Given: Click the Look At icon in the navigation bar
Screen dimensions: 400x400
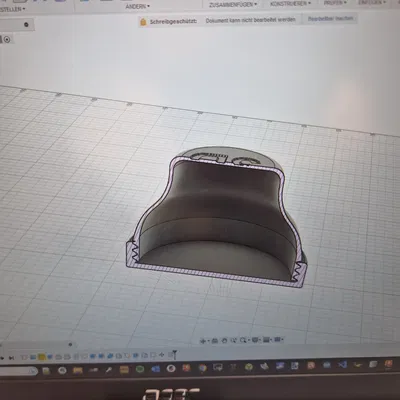Looking at the screenshot, I should click(x=215, y=340).
